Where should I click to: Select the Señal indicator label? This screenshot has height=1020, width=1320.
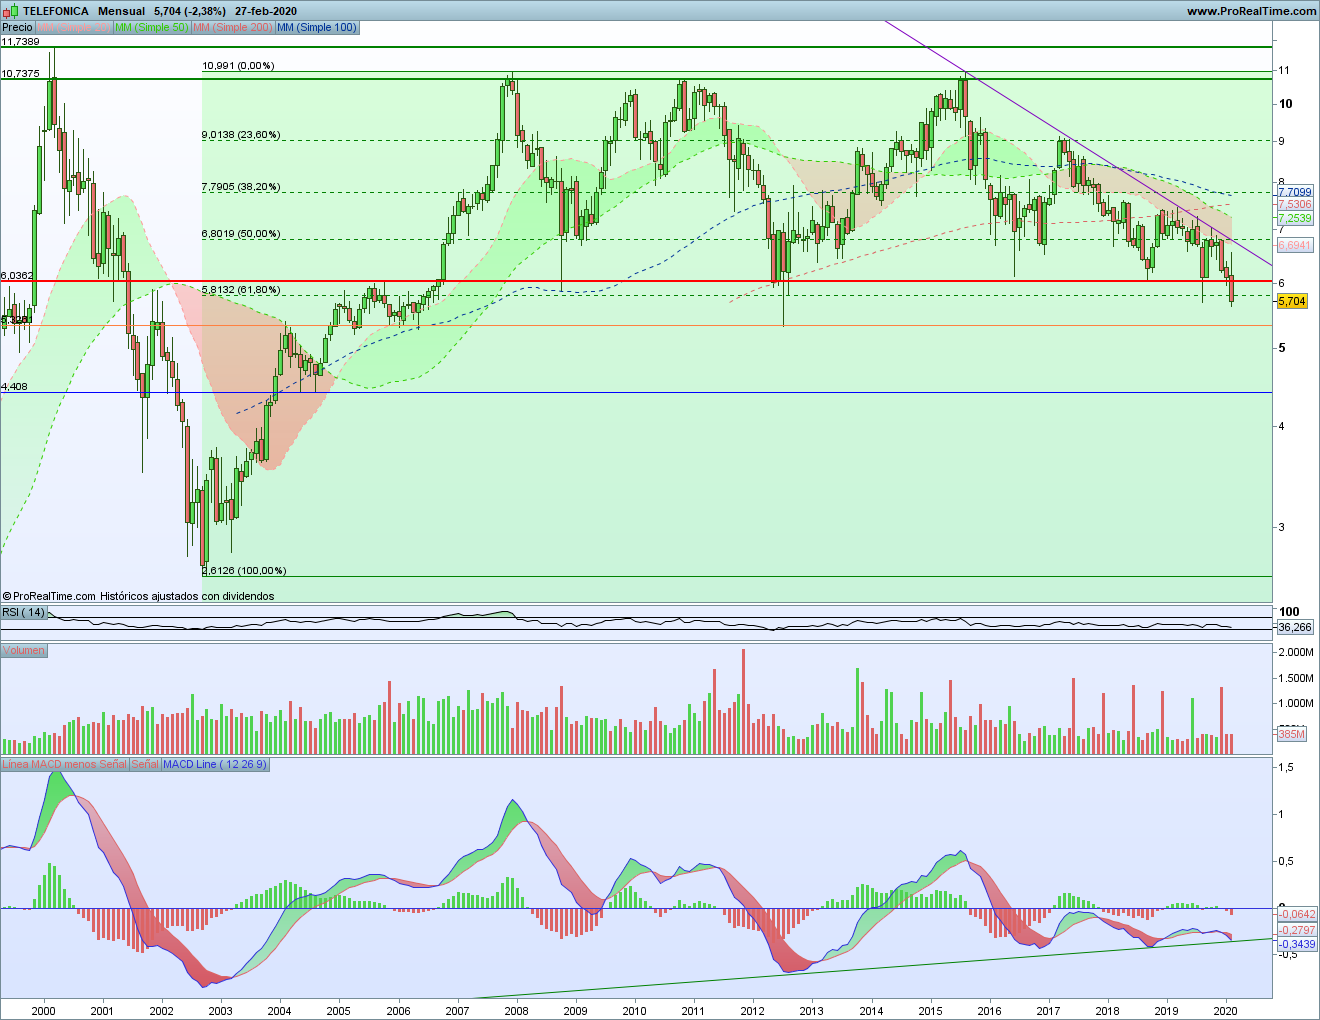click(x=145, y=764)
